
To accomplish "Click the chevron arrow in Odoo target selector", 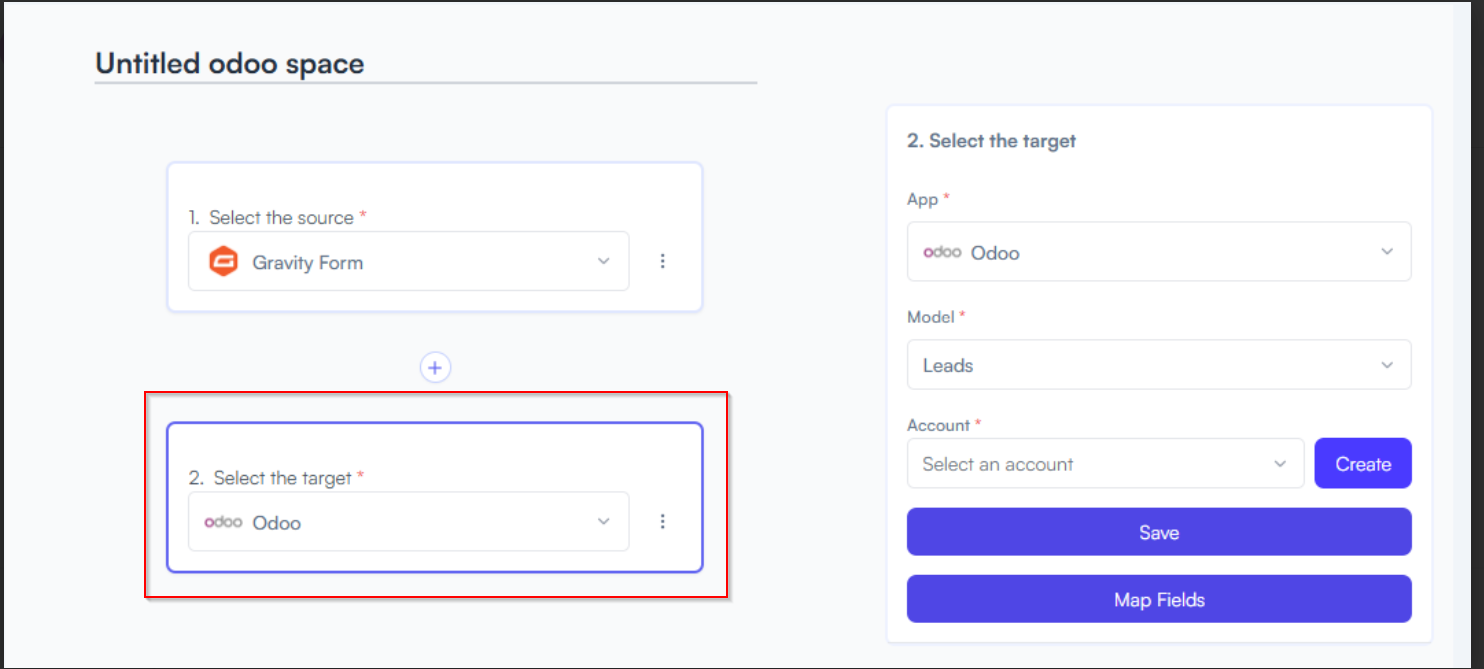I will (x=603, y=521).
